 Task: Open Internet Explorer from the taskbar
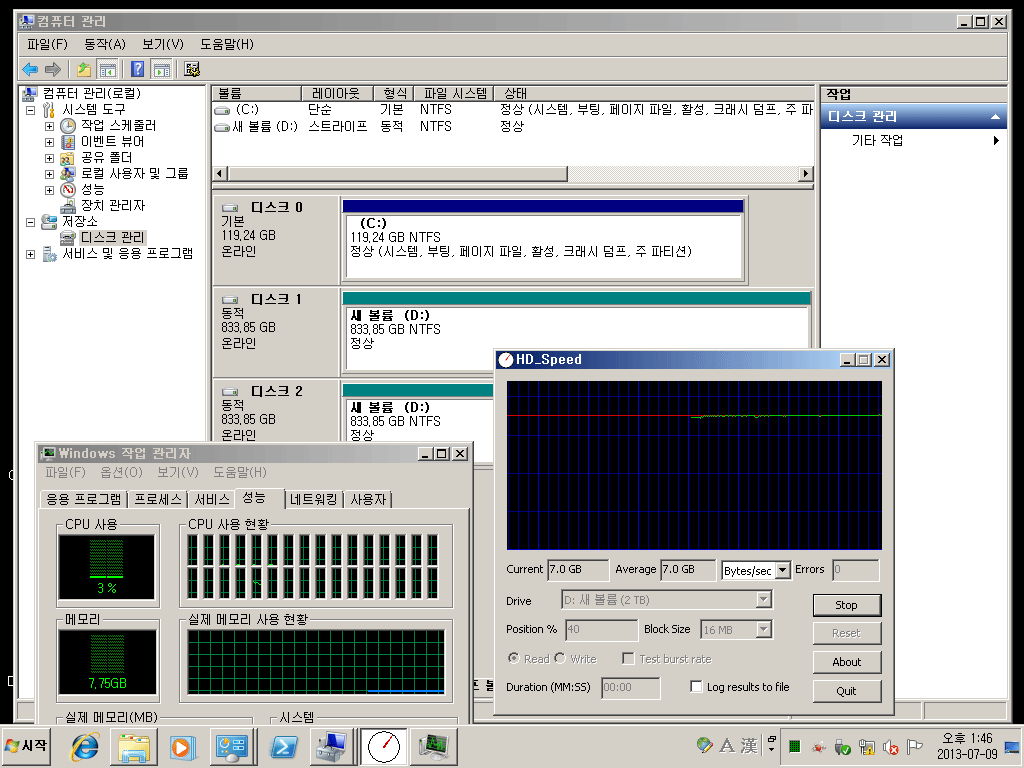pyautogui.click(x=85, y=746)
